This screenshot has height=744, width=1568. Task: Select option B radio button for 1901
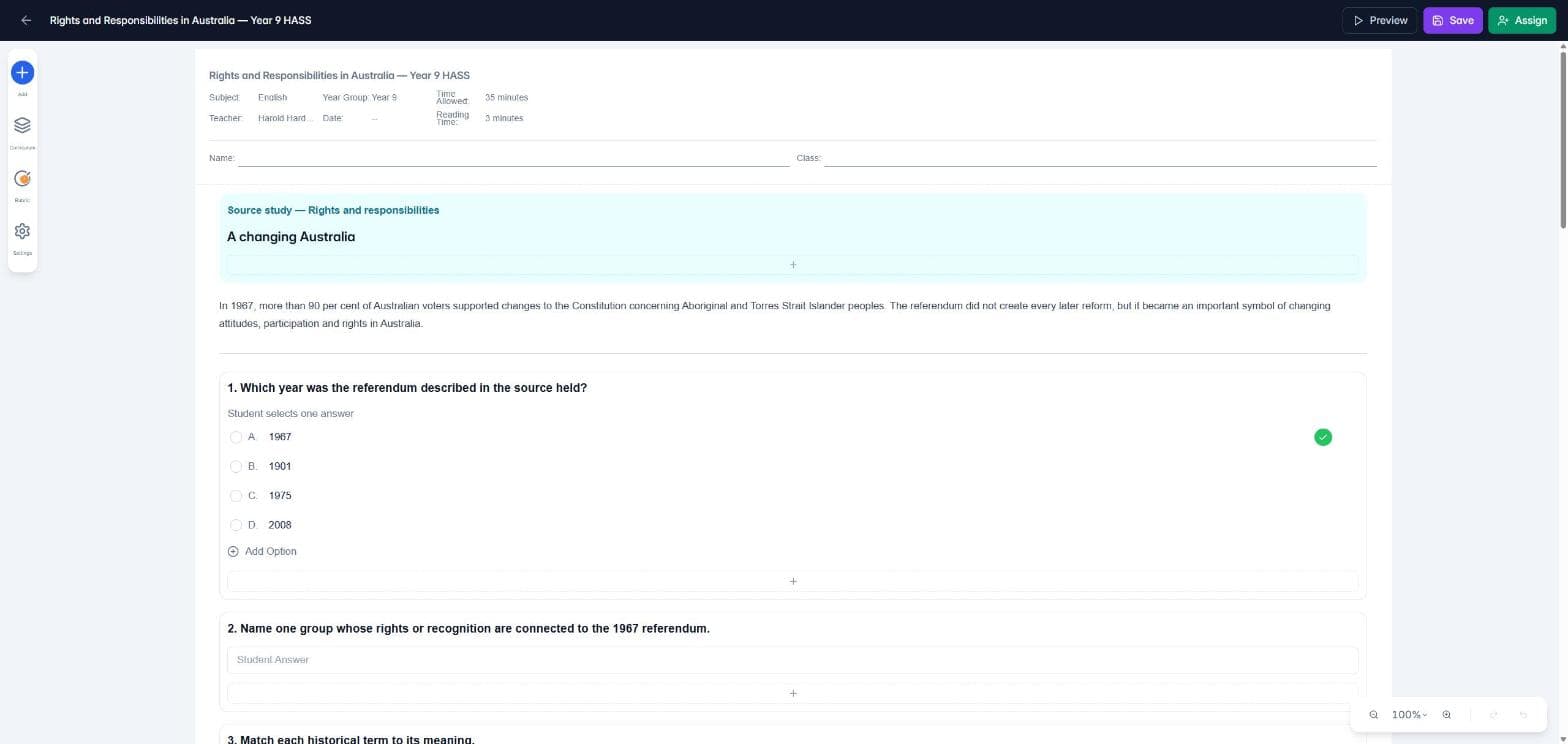(236, 466)
